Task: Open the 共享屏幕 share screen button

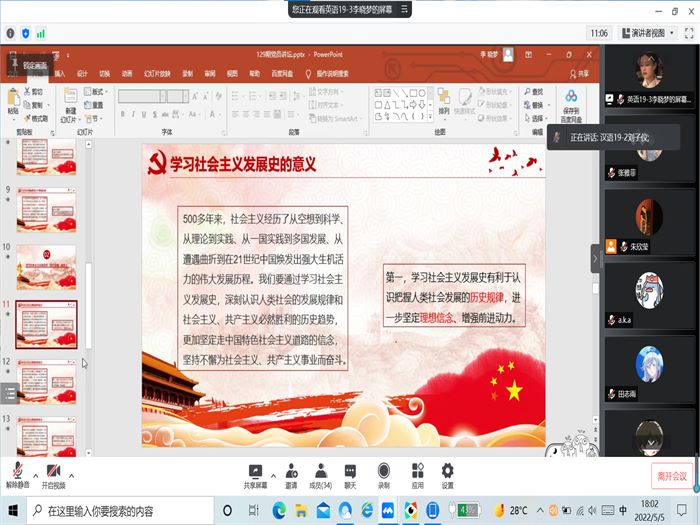Action: 256,474
